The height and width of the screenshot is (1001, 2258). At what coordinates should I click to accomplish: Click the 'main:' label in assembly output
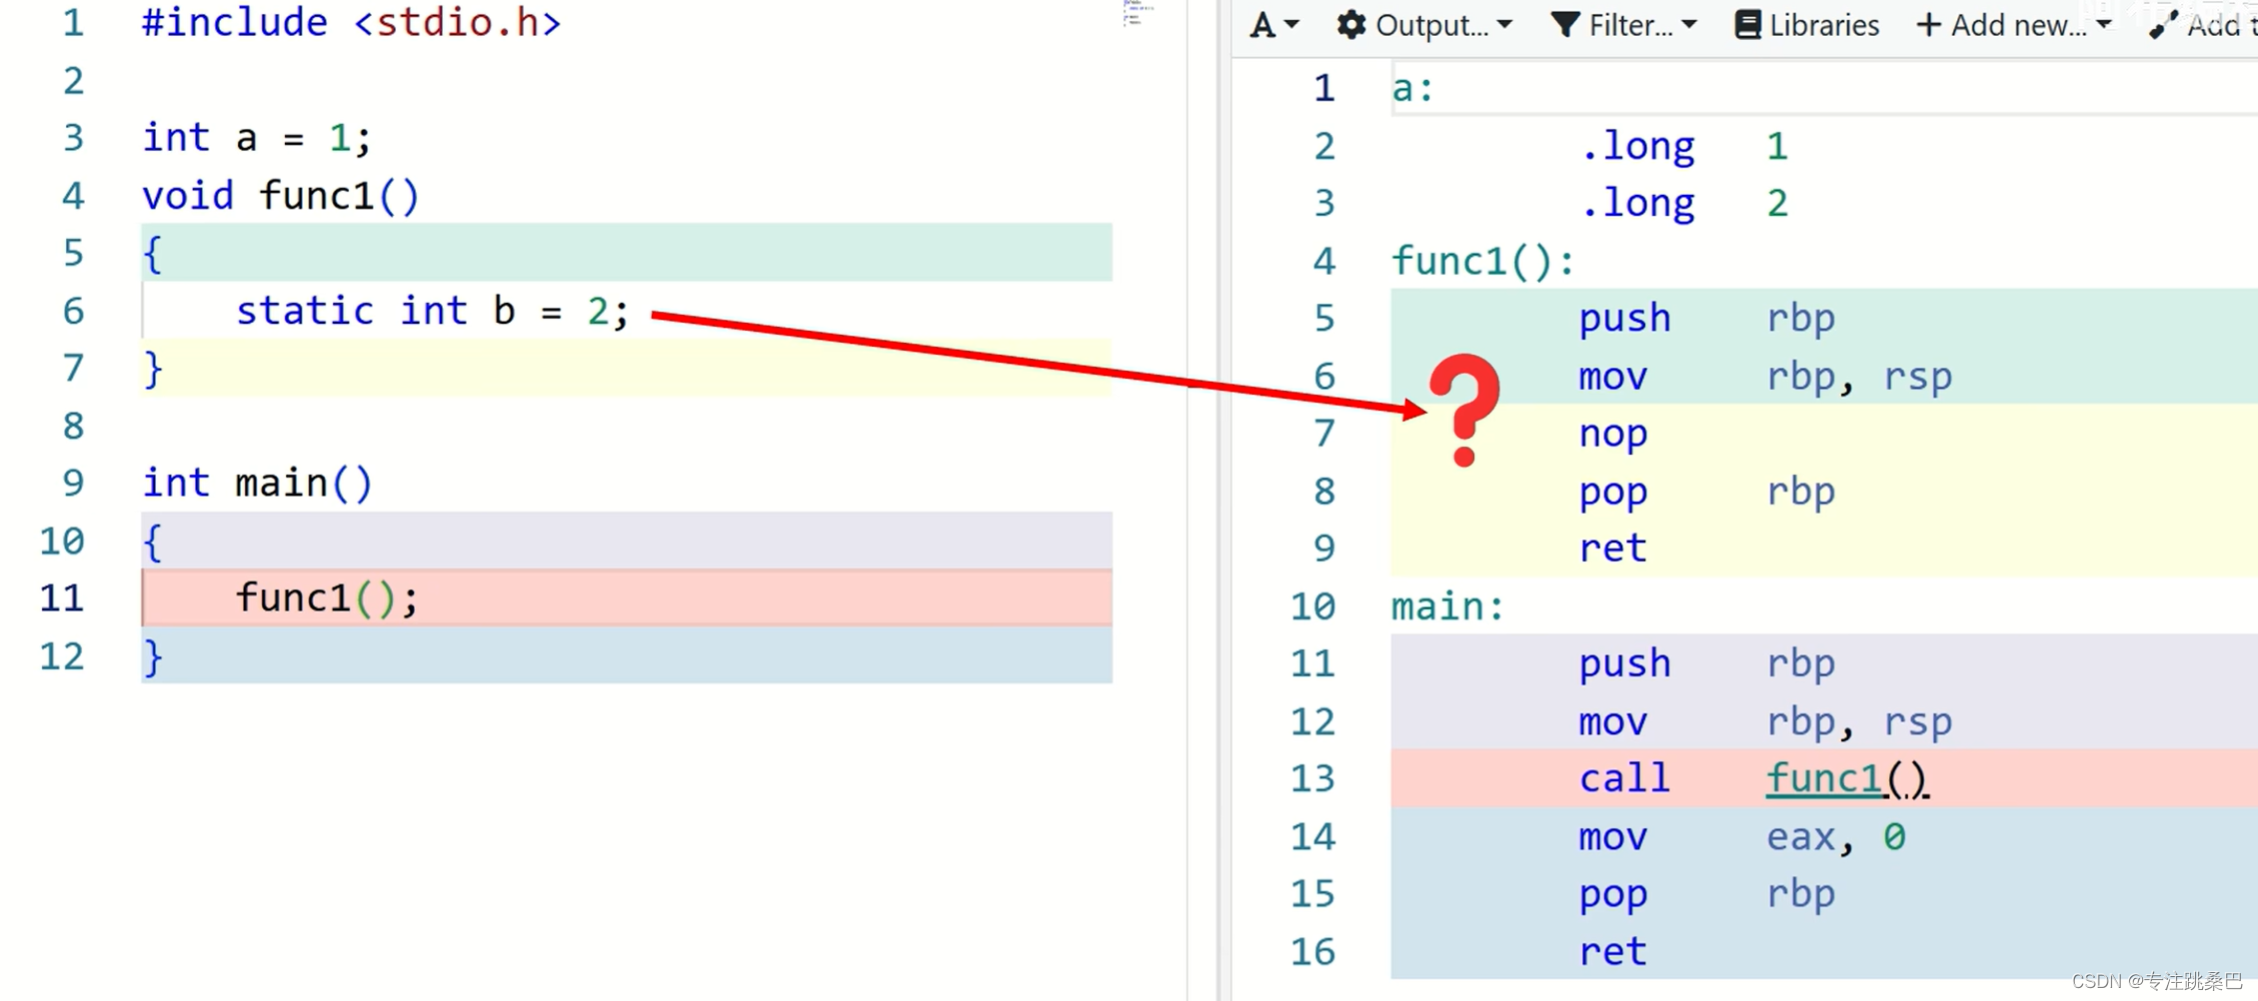point(1447,606)
